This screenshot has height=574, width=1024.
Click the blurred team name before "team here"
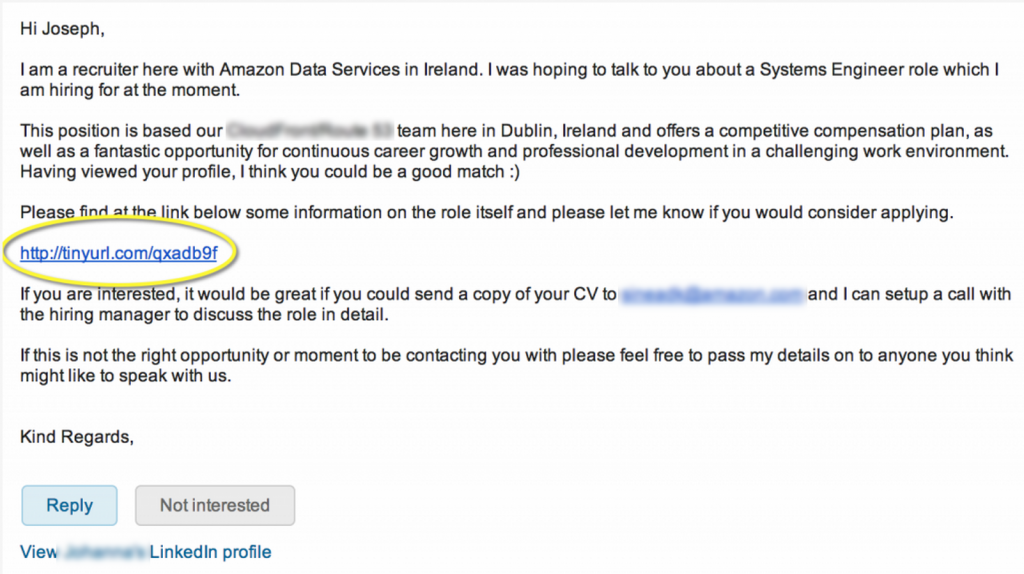[311, 131]
